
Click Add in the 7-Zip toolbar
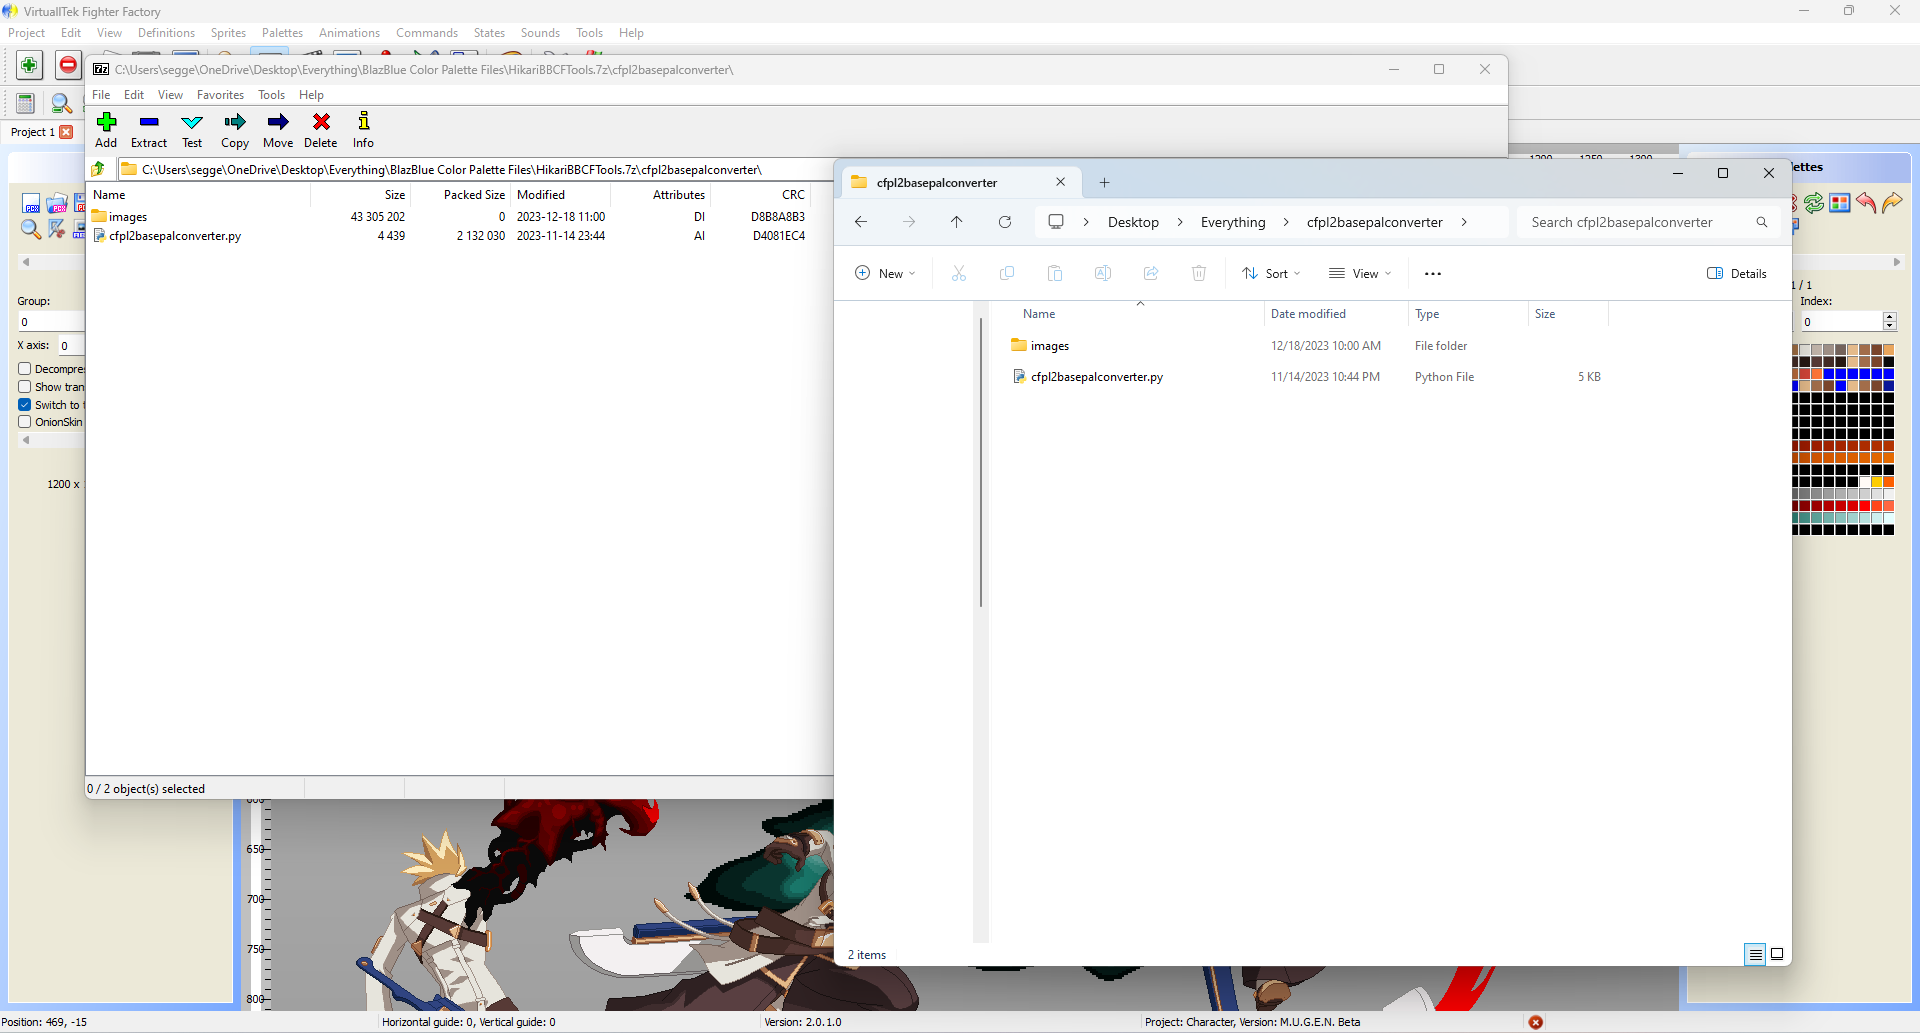pyautogui.click(x=106, y=130)
